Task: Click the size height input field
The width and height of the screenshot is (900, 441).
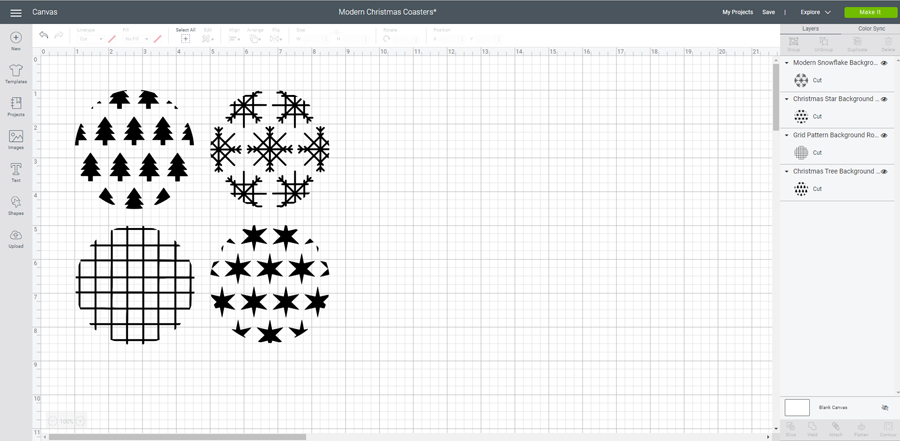Action: [x=354, y=39]
